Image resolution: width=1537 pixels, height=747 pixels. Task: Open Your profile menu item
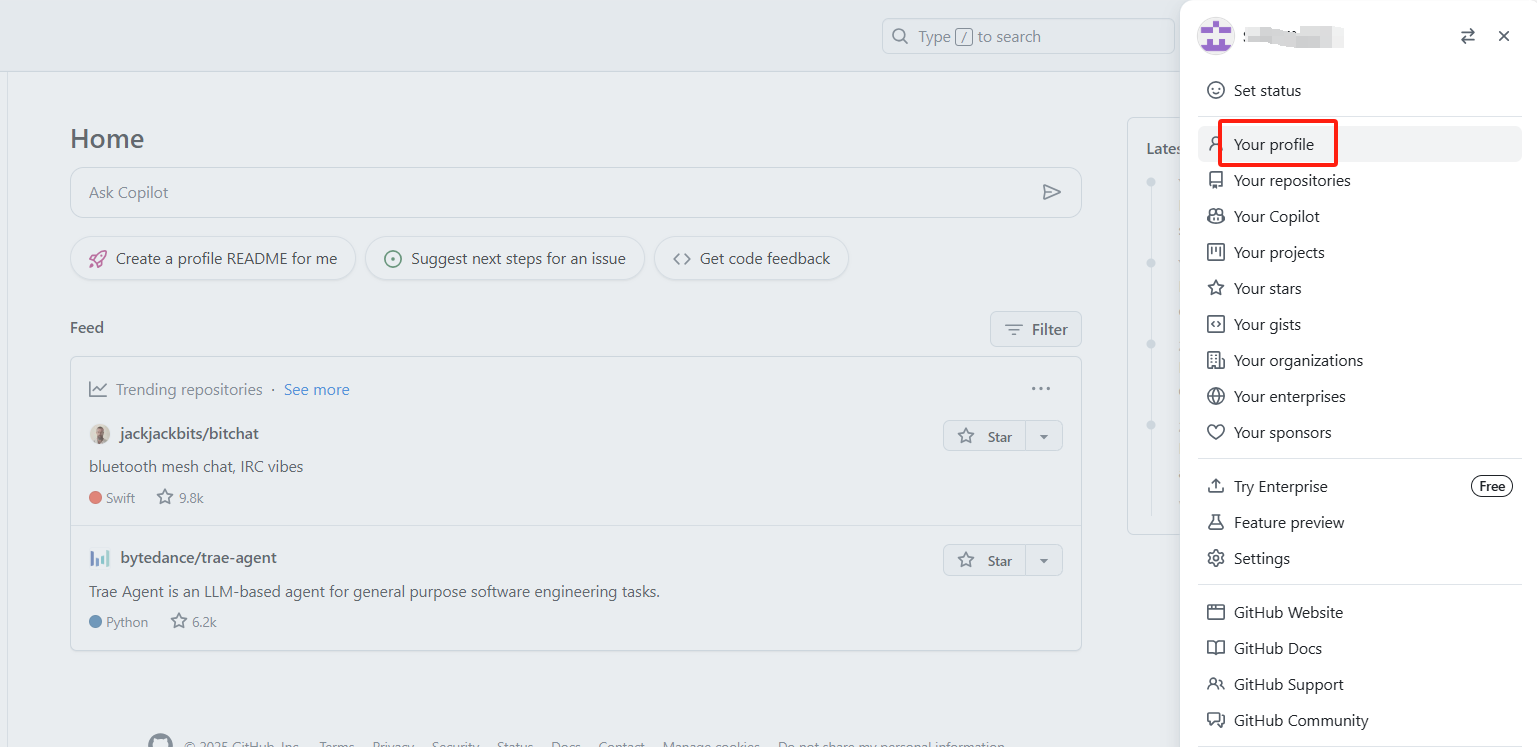(1360, 144)
